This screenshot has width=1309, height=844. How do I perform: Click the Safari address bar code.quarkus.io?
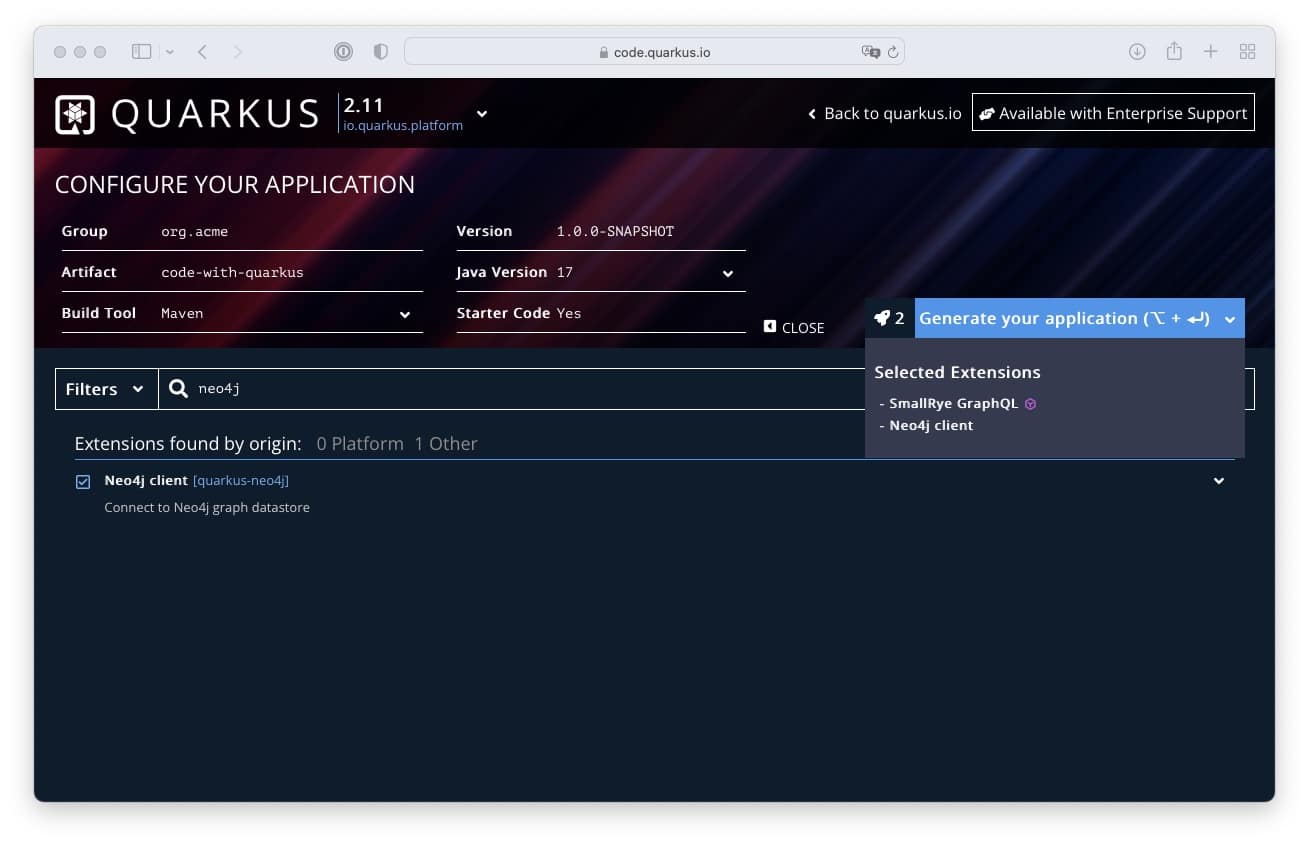click(654, 51)
